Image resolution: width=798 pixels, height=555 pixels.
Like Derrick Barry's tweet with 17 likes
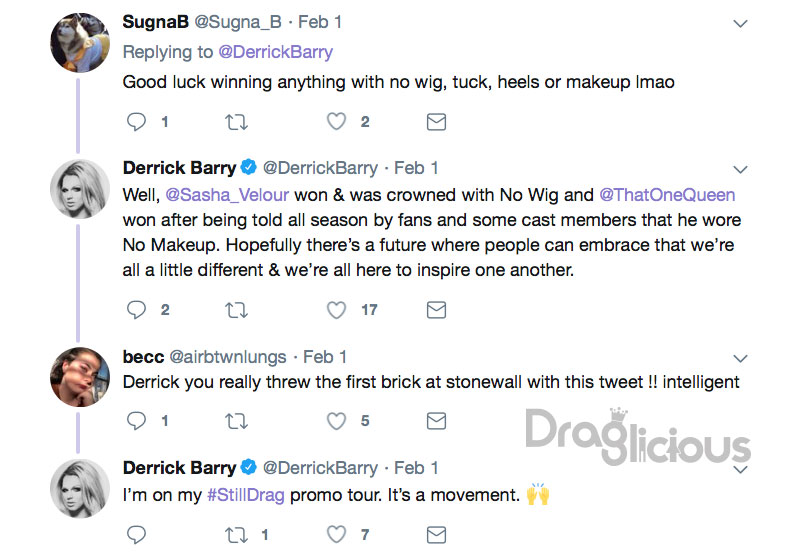(x=336, y=310)
